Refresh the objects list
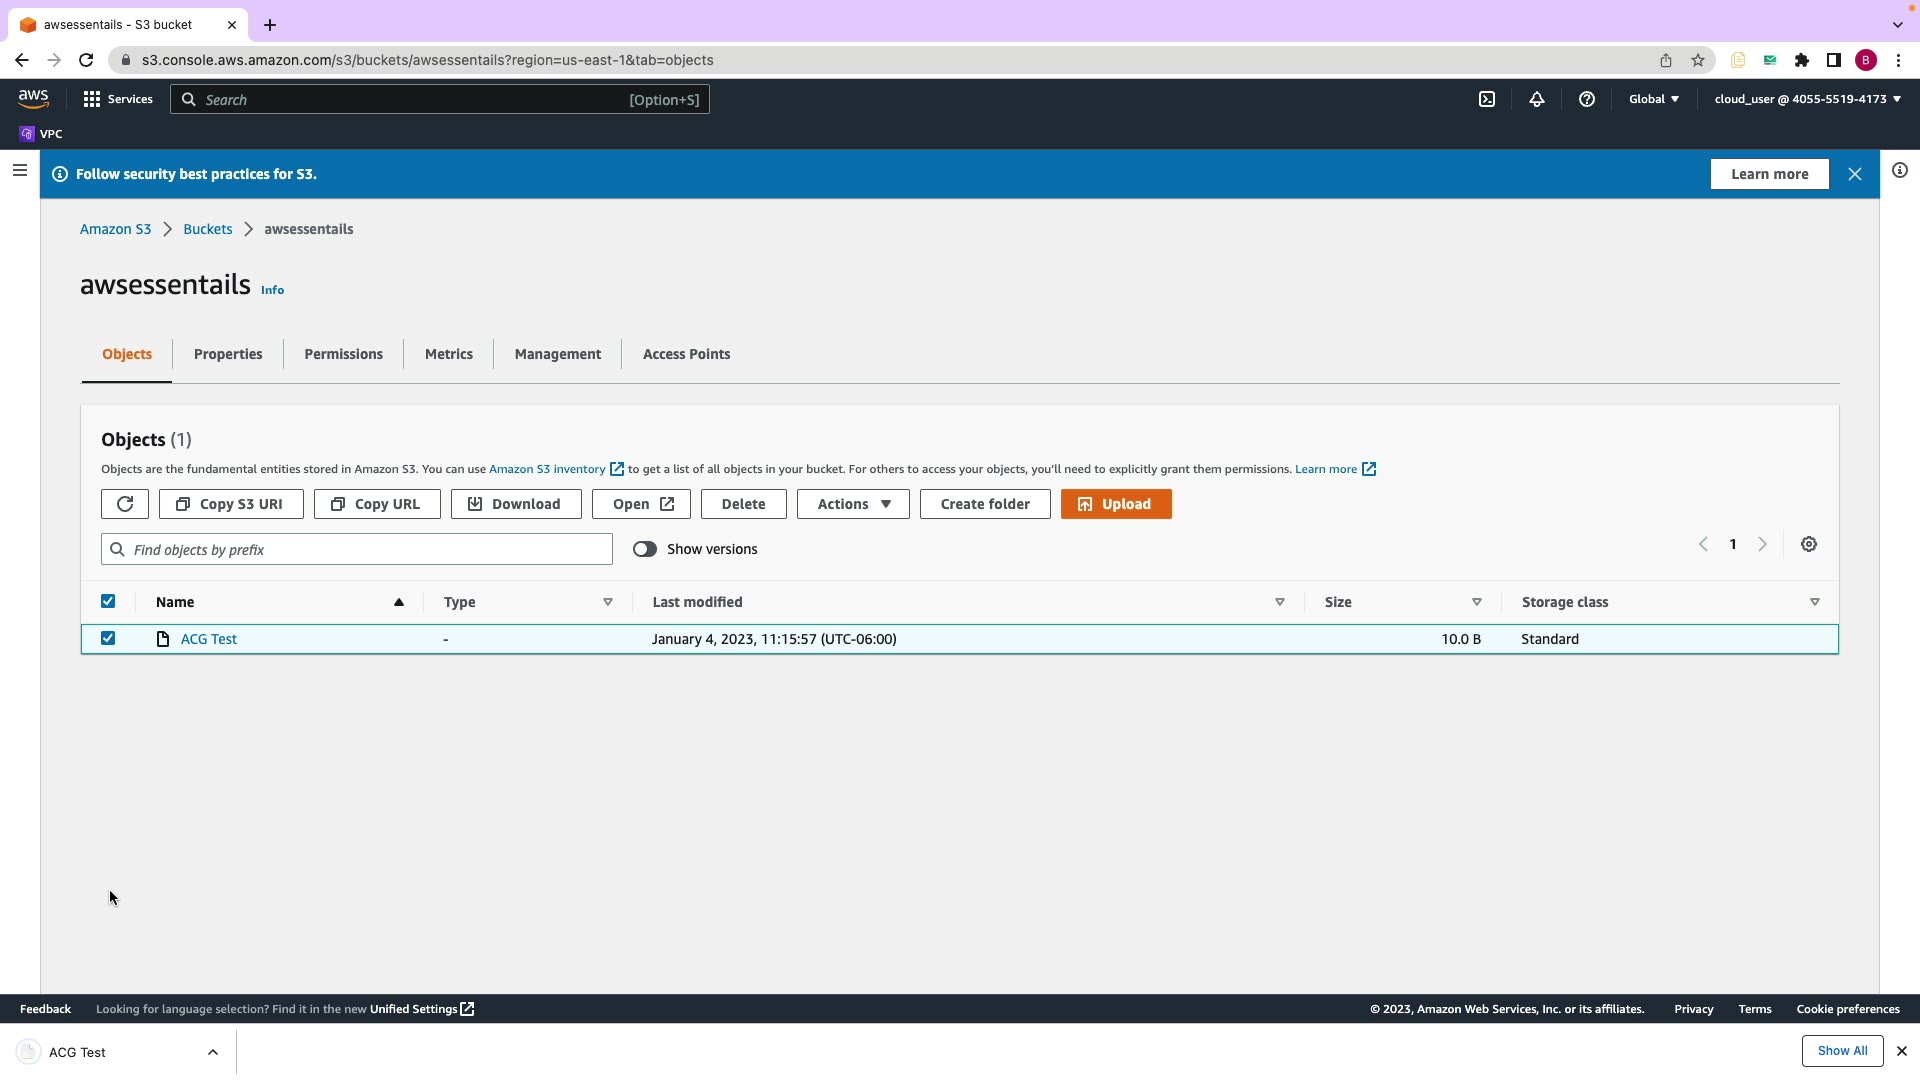 [125, 504]
